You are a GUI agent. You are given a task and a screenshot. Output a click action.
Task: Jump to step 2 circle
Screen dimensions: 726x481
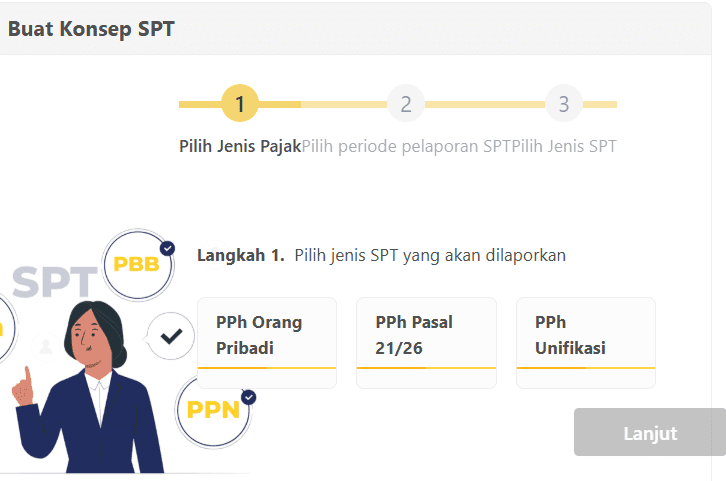(406, 103)
